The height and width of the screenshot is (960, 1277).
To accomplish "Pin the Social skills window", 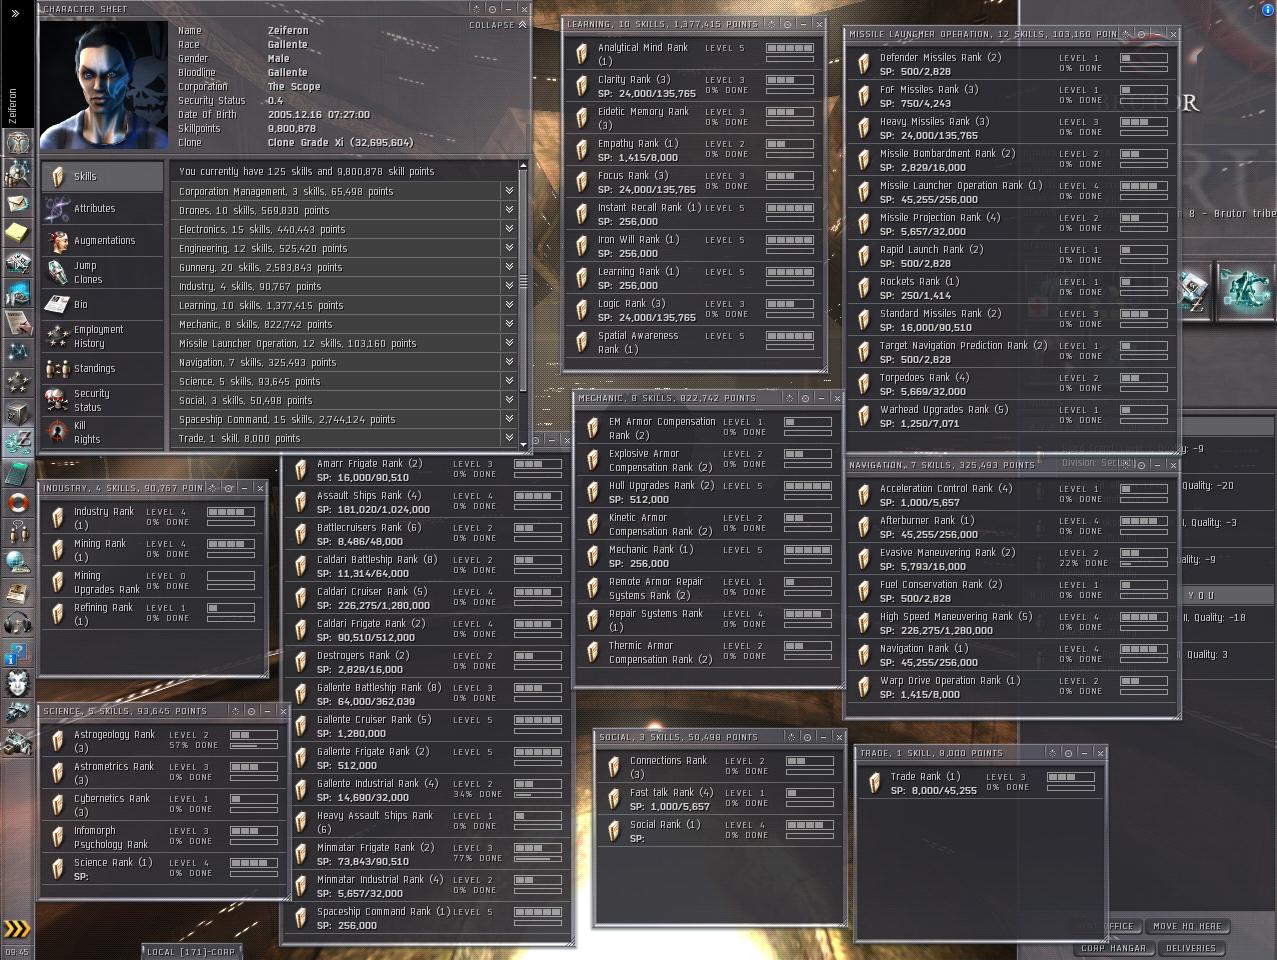I will coord(806,737).
